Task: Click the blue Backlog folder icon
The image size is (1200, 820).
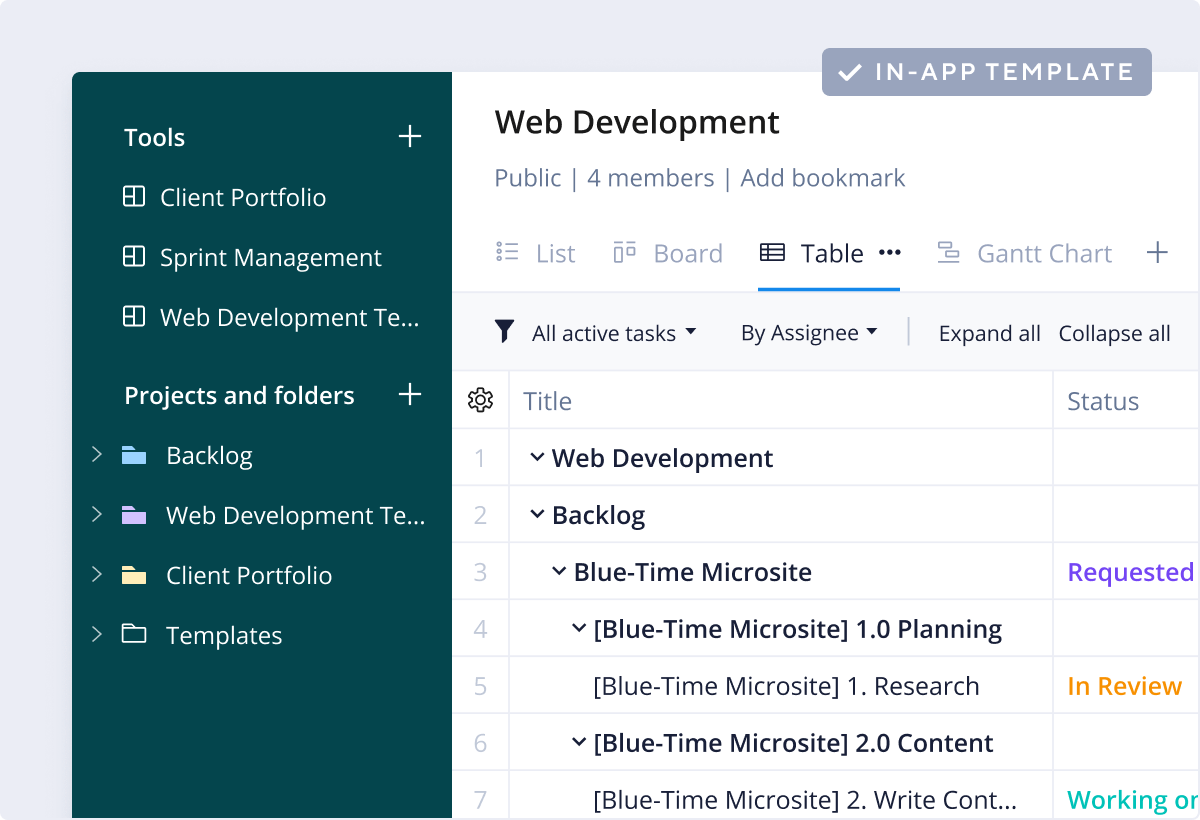Action: [x=134, y=456]
